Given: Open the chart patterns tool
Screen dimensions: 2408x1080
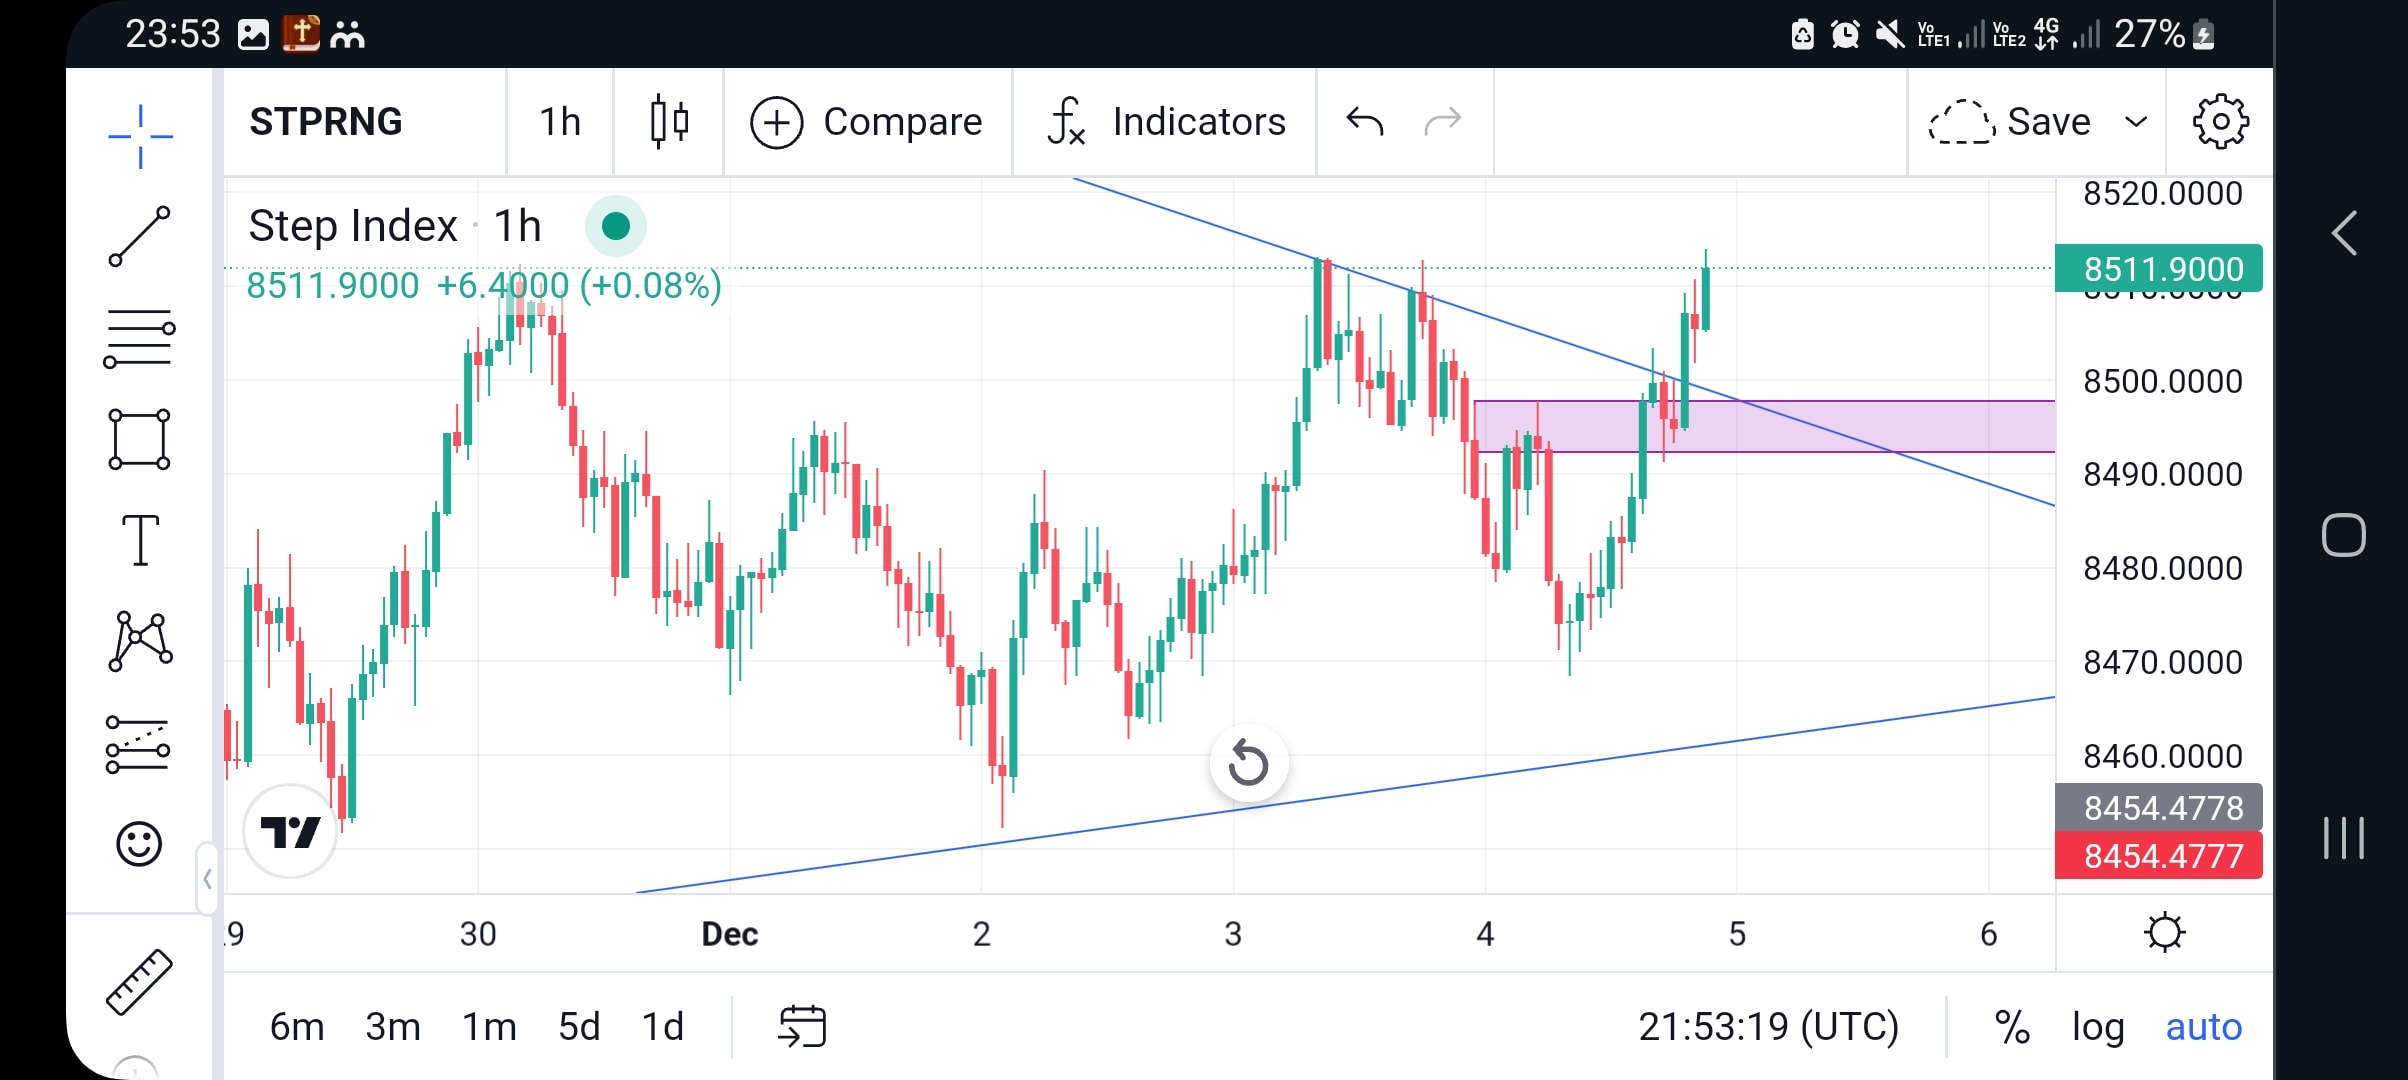Looking at the screenshot, I should point(140,641).
